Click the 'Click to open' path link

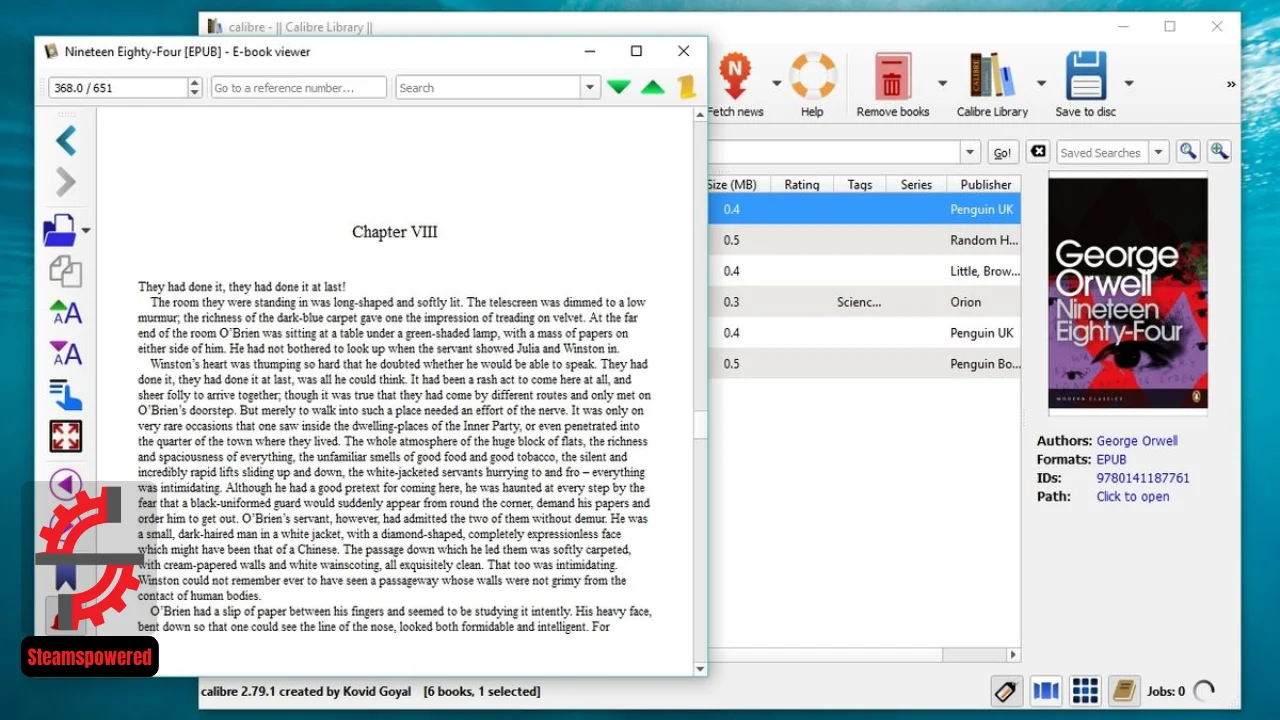pyautogui.click(x=1133, y=496)
